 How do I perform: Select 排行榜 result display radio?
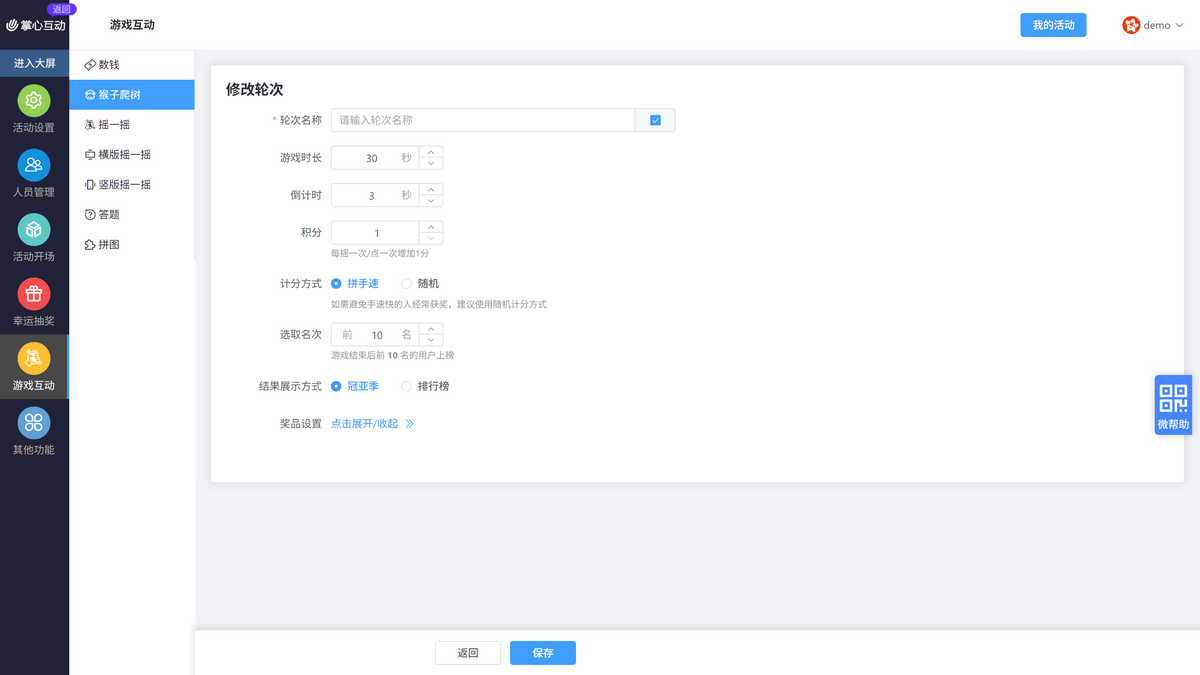click(407, 386)
